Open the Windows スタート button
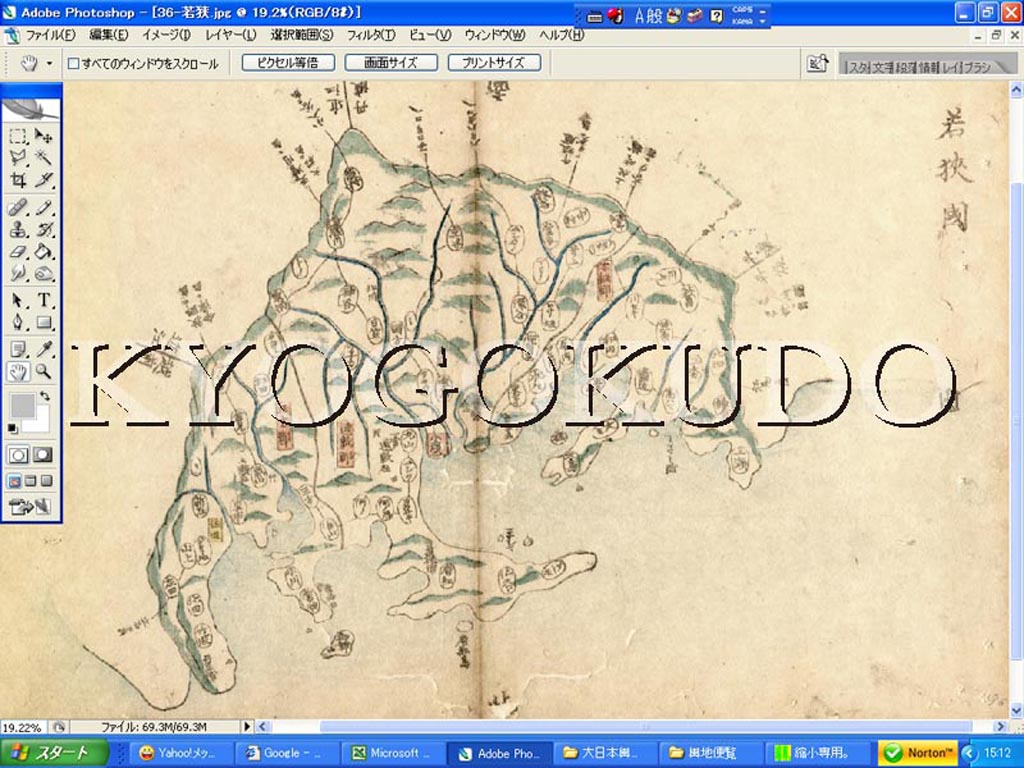Viewport: 1024px width, 768px height. pyautogui.click(x=54, y=753)
